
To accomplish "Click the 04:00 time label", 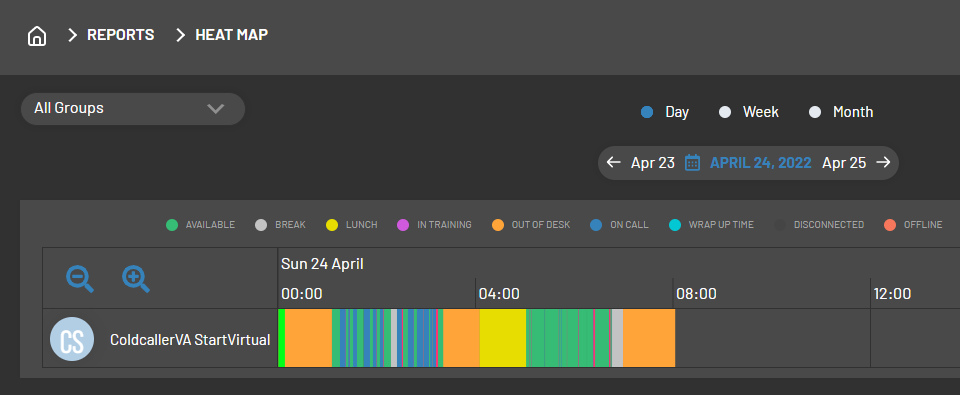I will [x=499, y=294].
